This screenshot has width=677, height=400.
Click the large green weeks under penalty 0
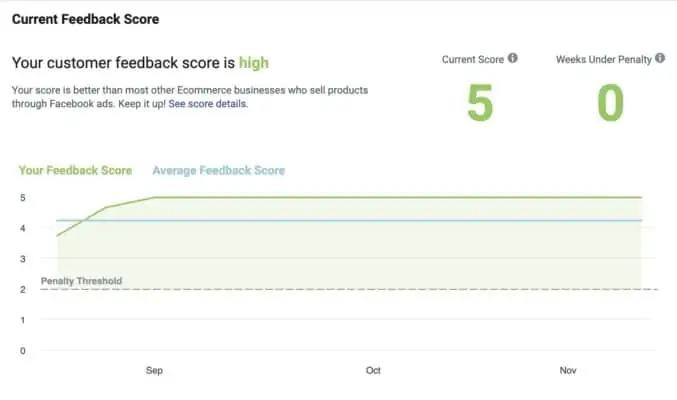[610, 104]
